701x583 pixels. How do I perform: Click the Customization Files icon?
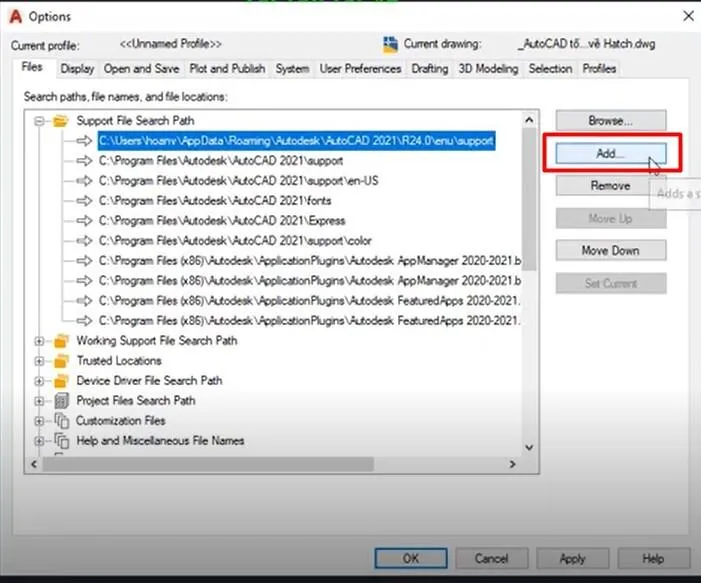[60, 421]
